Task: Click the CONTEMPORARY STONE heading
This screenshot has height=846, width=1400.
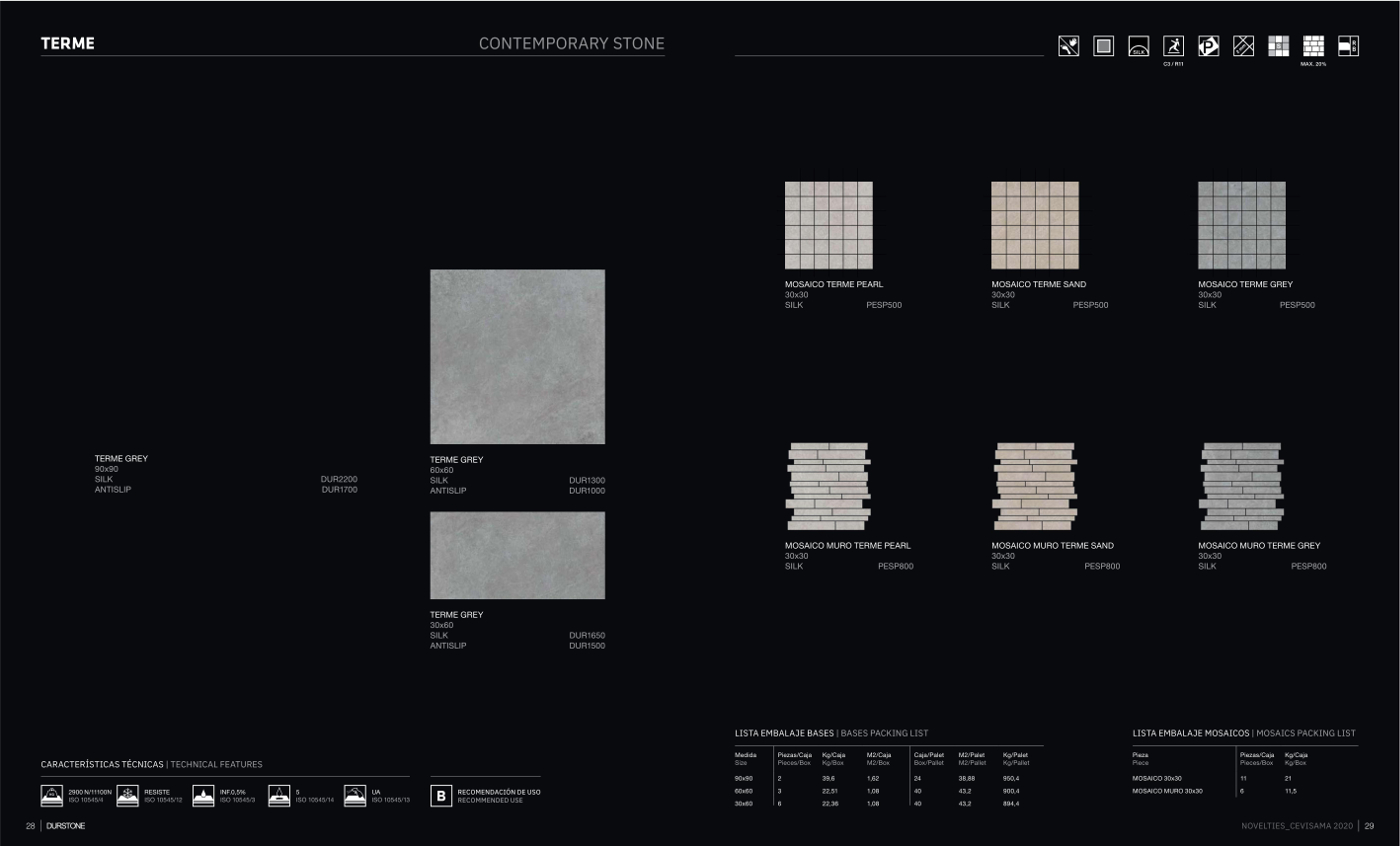Action: 572,44
